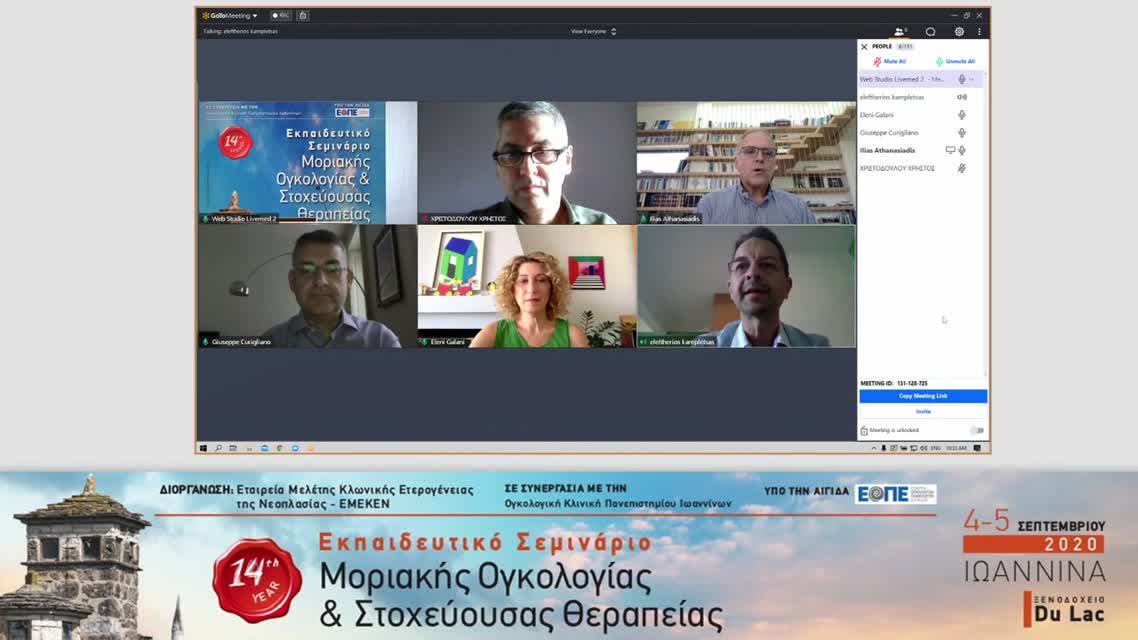Image resolution: width=1138 pixels, height=640 pixels.
Task: Click Giuseppe Curigliano's microphone icon
Action: coord(962,132)
